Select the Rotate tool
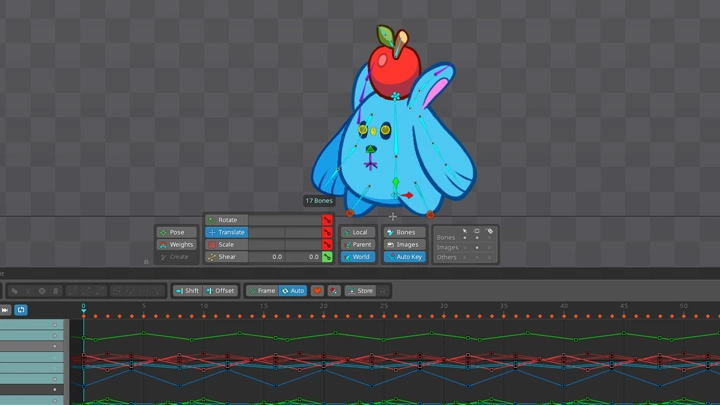The height and width of the screenshot is (405, 720). (x=226, y=220)
